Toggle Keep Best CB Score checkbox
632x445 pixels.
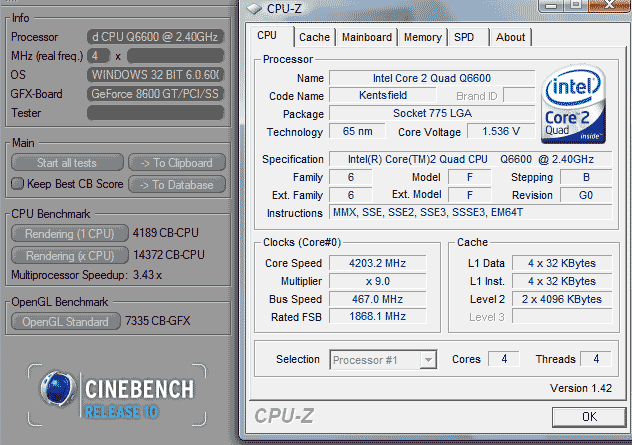pos(17,184)
